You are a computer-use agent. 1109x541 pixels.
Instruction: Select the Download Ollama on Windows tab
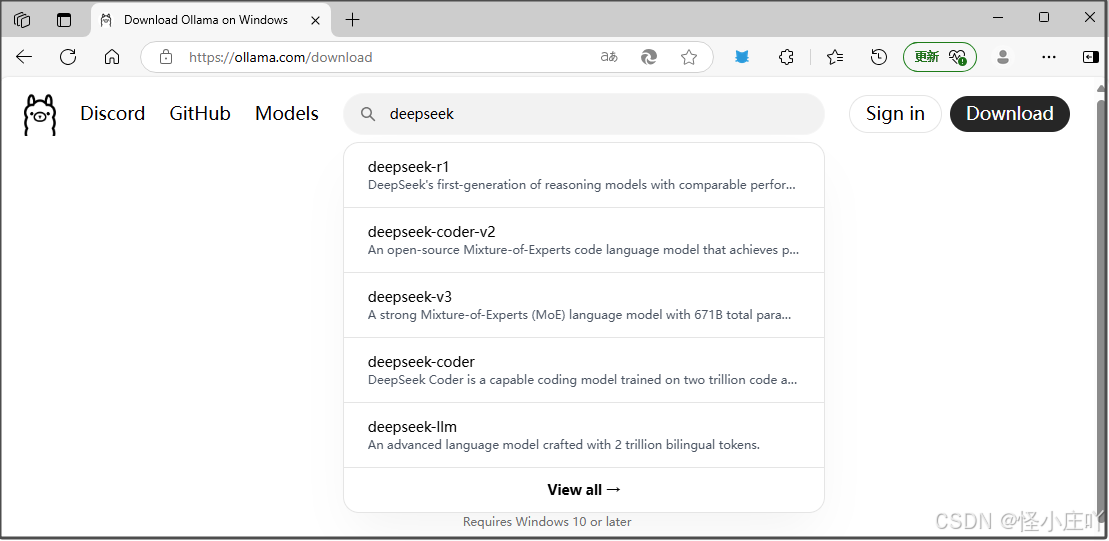[211, 20]
